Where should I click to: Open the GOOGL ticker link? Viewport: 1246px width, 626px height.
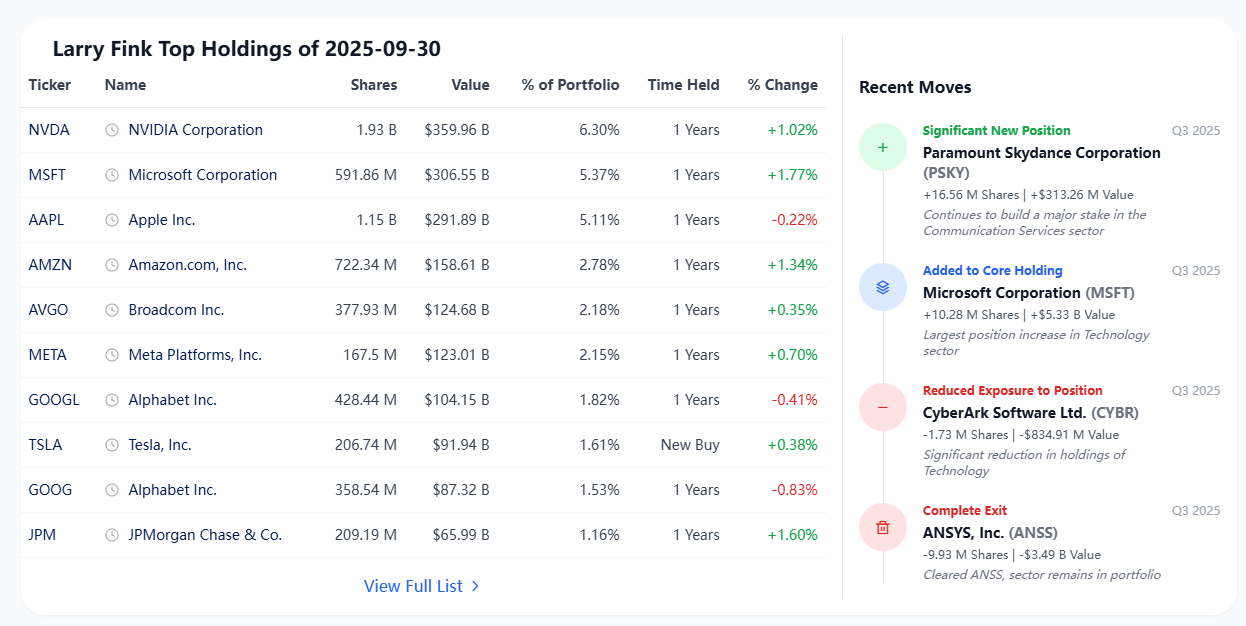(54, 400)
